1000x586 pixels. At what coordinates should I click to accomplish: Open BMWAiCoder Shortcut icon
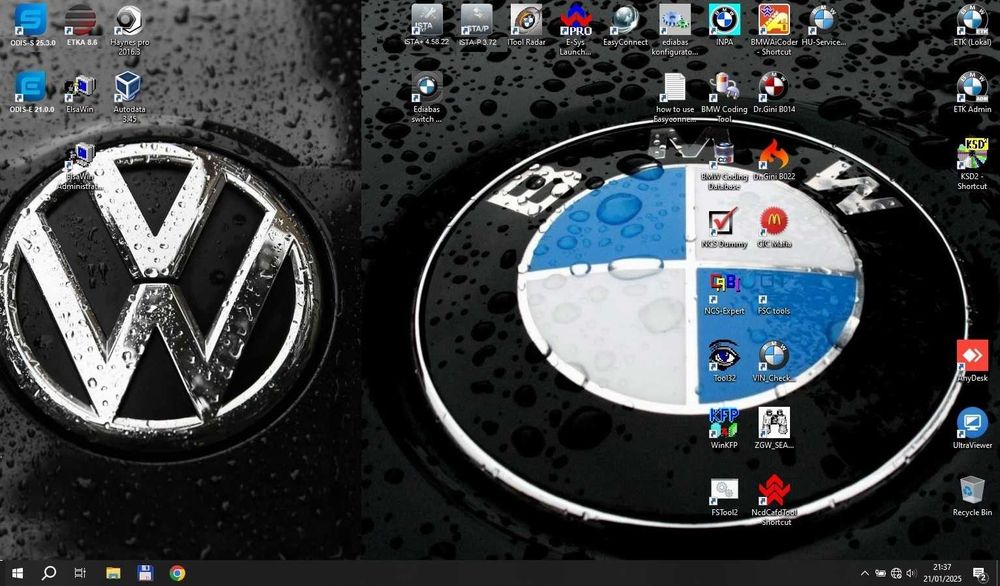(x=774, y=20)
